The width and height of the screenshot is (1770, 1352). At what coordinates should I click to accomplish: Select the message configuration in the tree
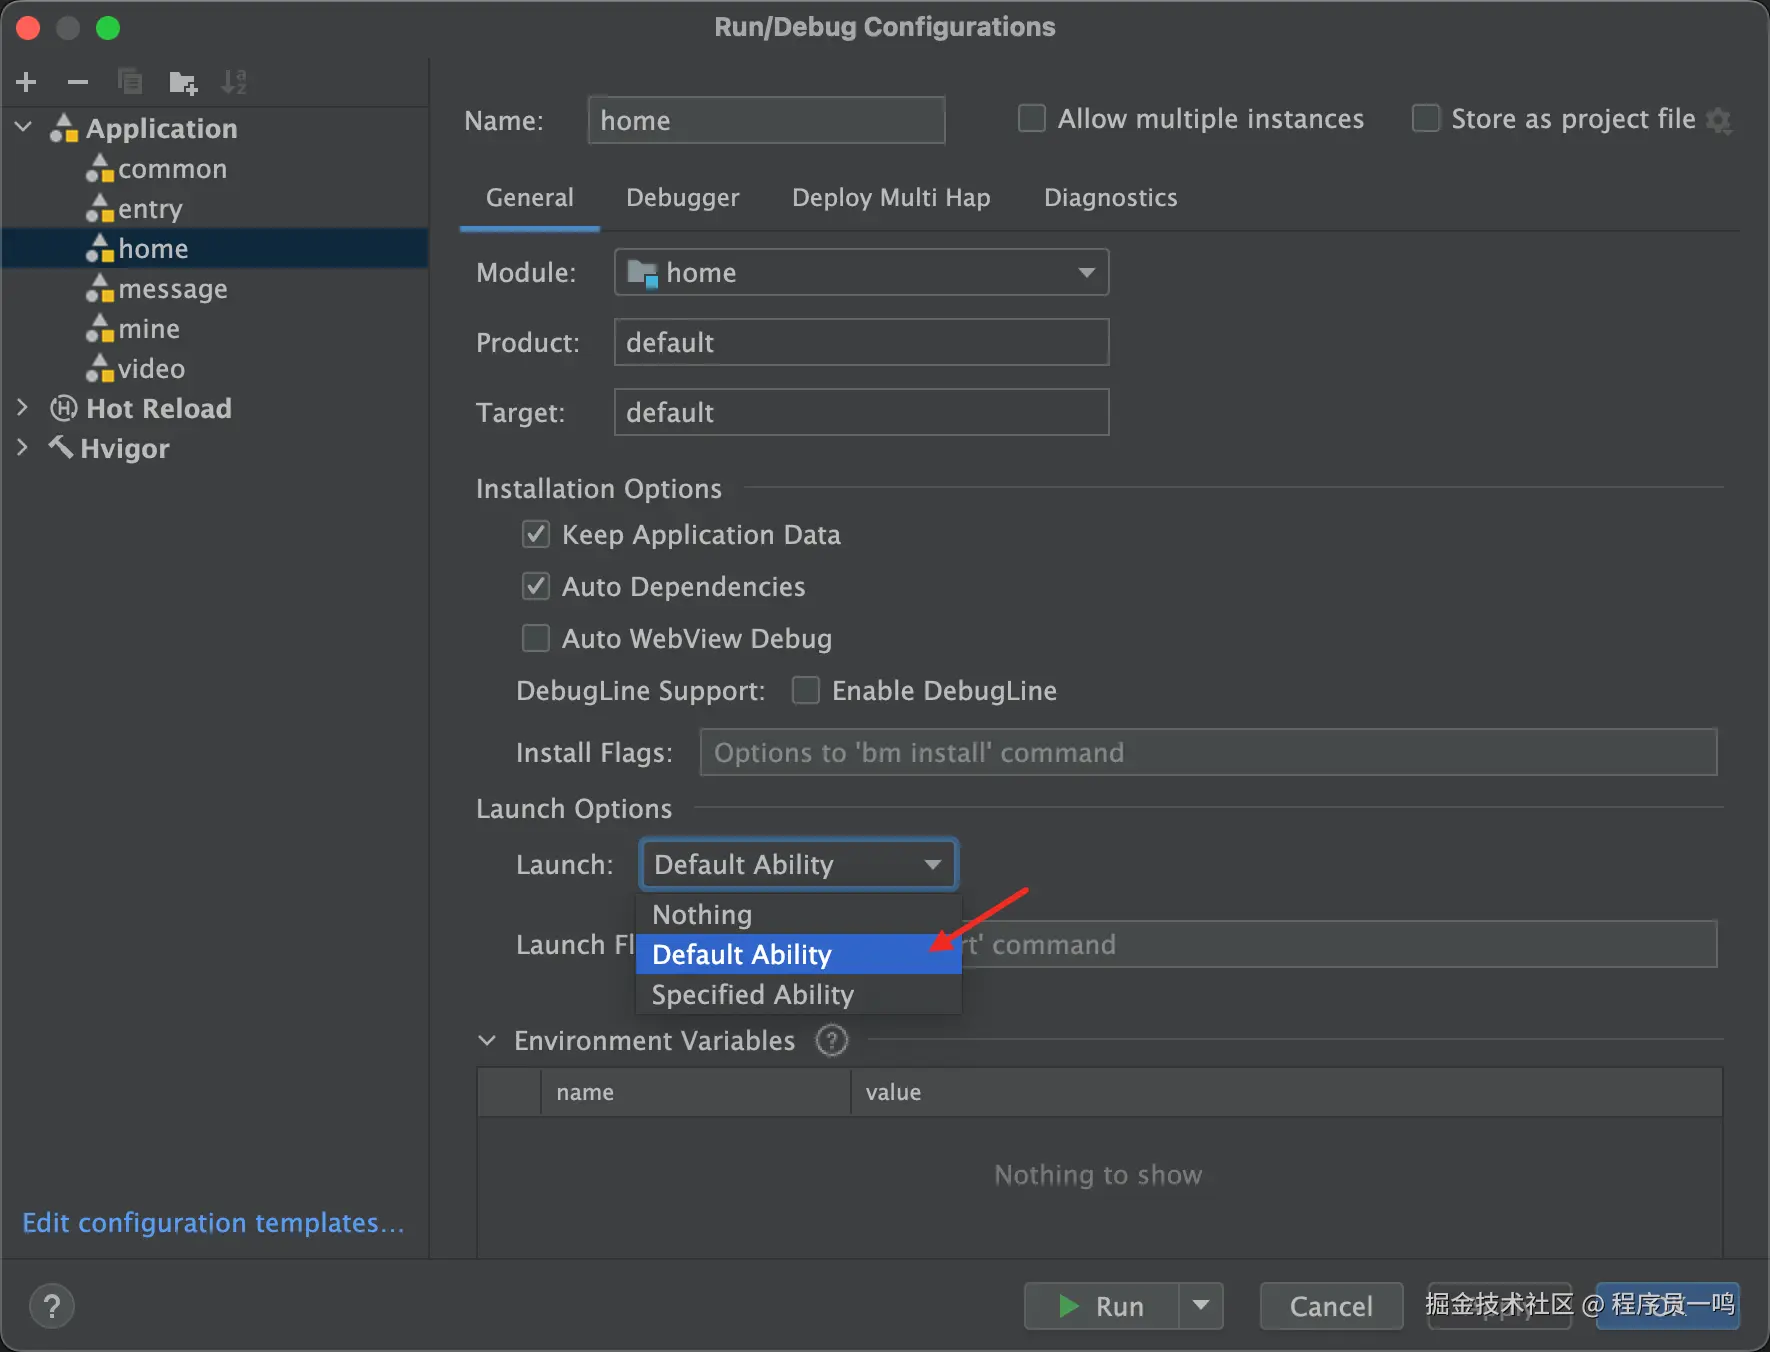[172, 289]
